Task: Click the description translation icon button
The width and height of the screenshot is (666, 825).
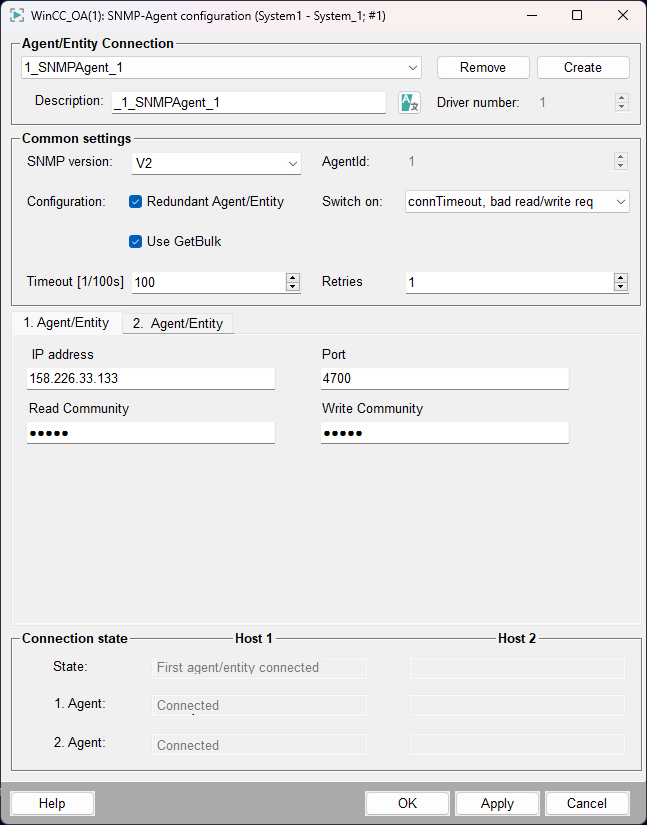Action: [409, 102]
